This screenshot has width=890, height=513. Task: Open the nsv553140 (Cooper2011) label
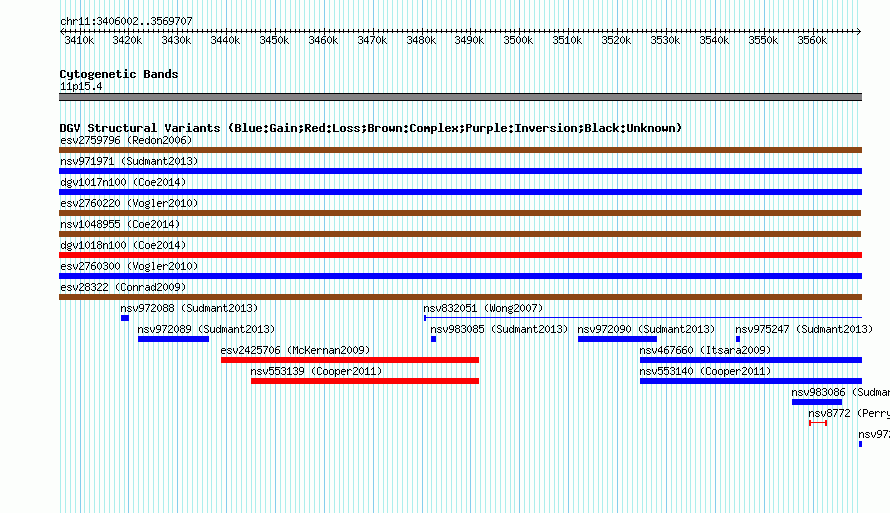tap(705, 371)
